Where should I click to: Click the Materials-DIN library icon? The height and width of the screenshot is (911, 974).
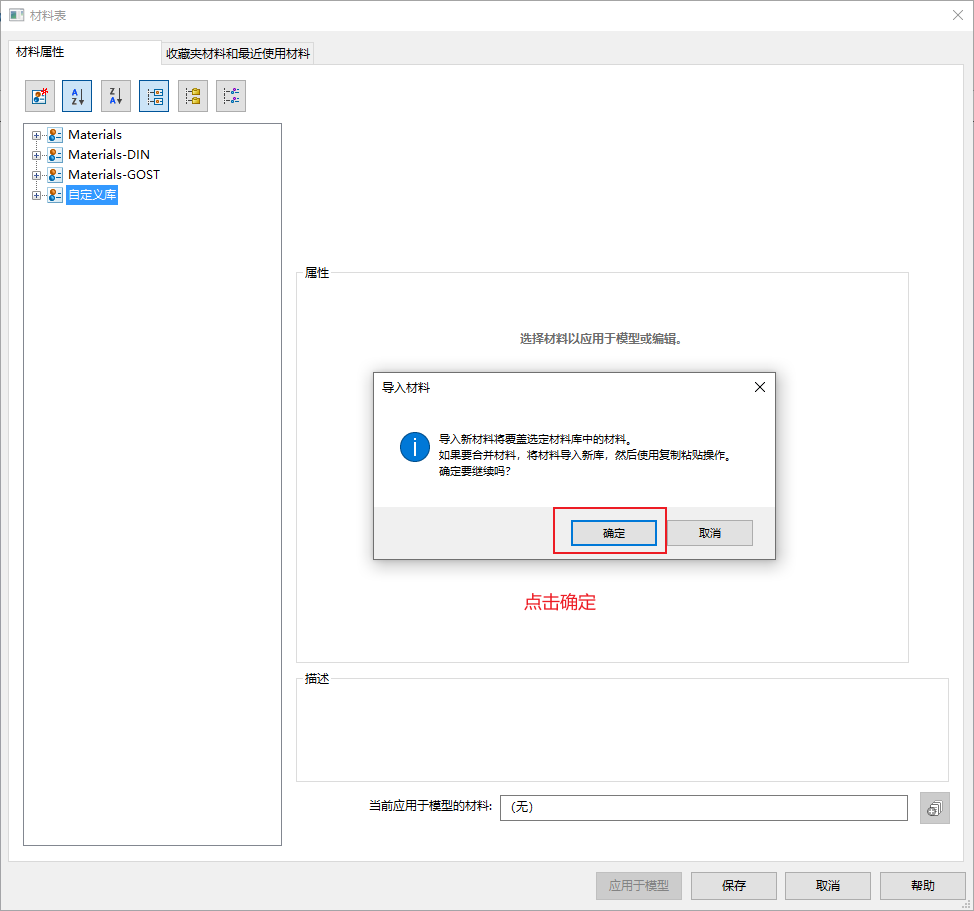(x=55, y=155)
